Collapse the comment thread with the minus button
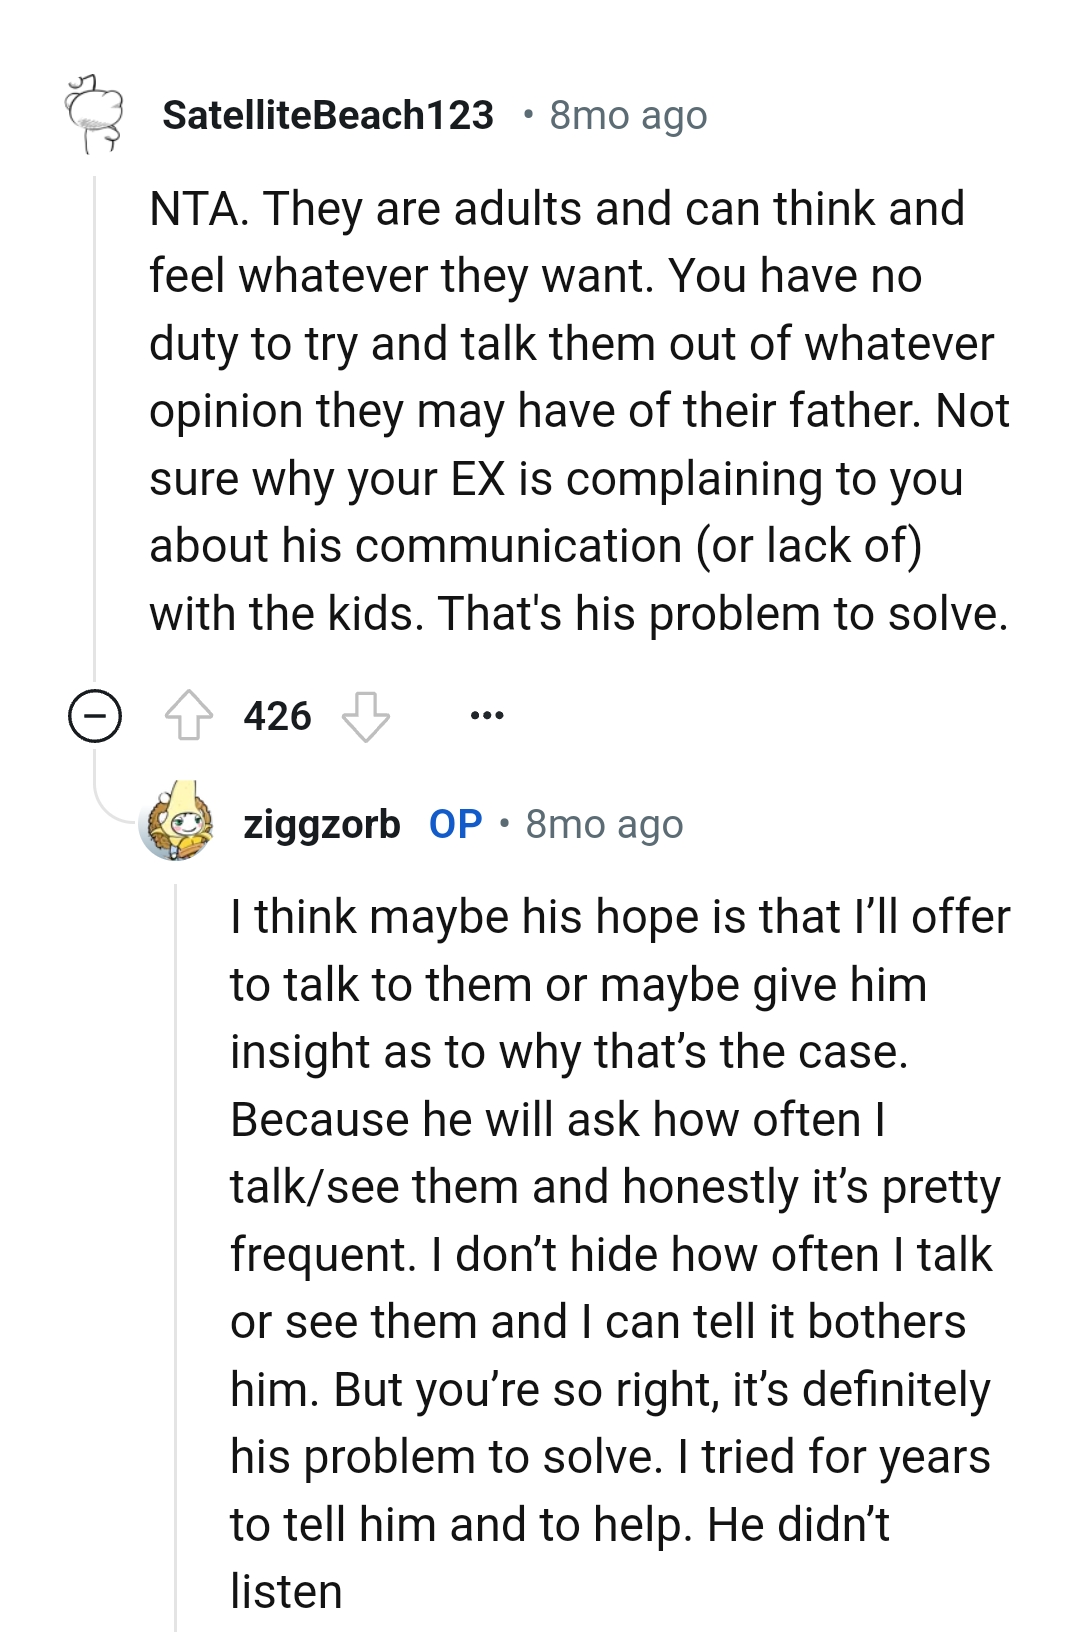This screenshot has height=1632, width=1079. click(93, 714)
